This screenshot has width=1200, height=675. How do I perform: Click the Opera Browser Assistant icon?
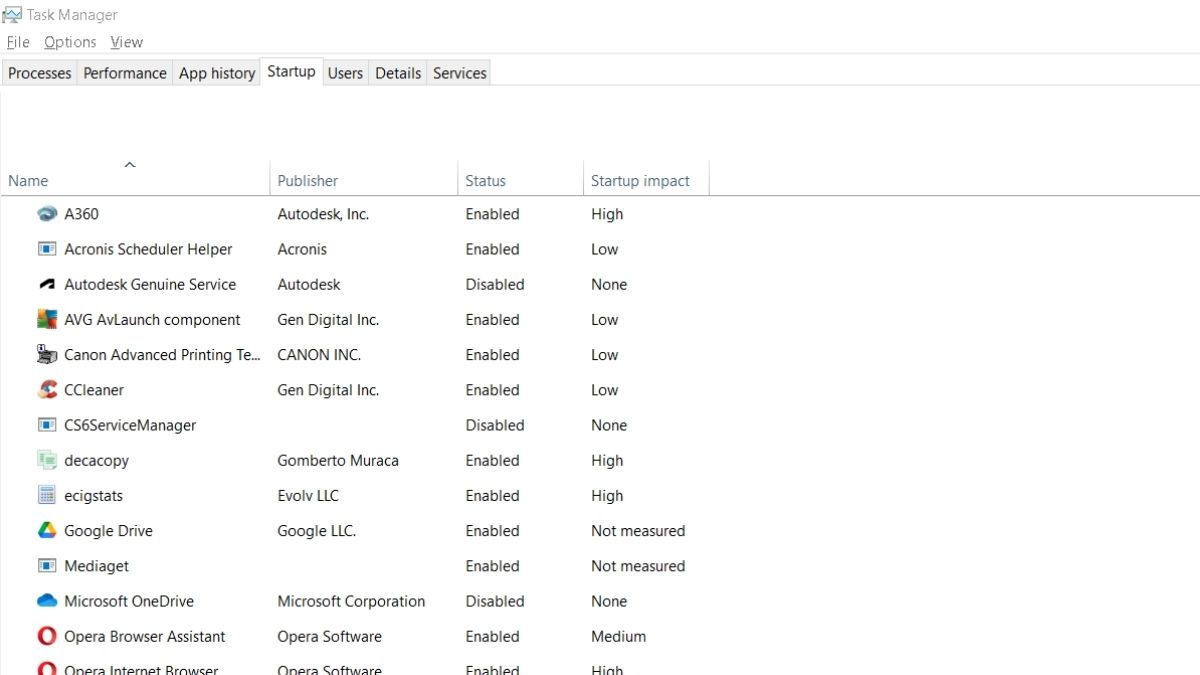tap(47, 636)
